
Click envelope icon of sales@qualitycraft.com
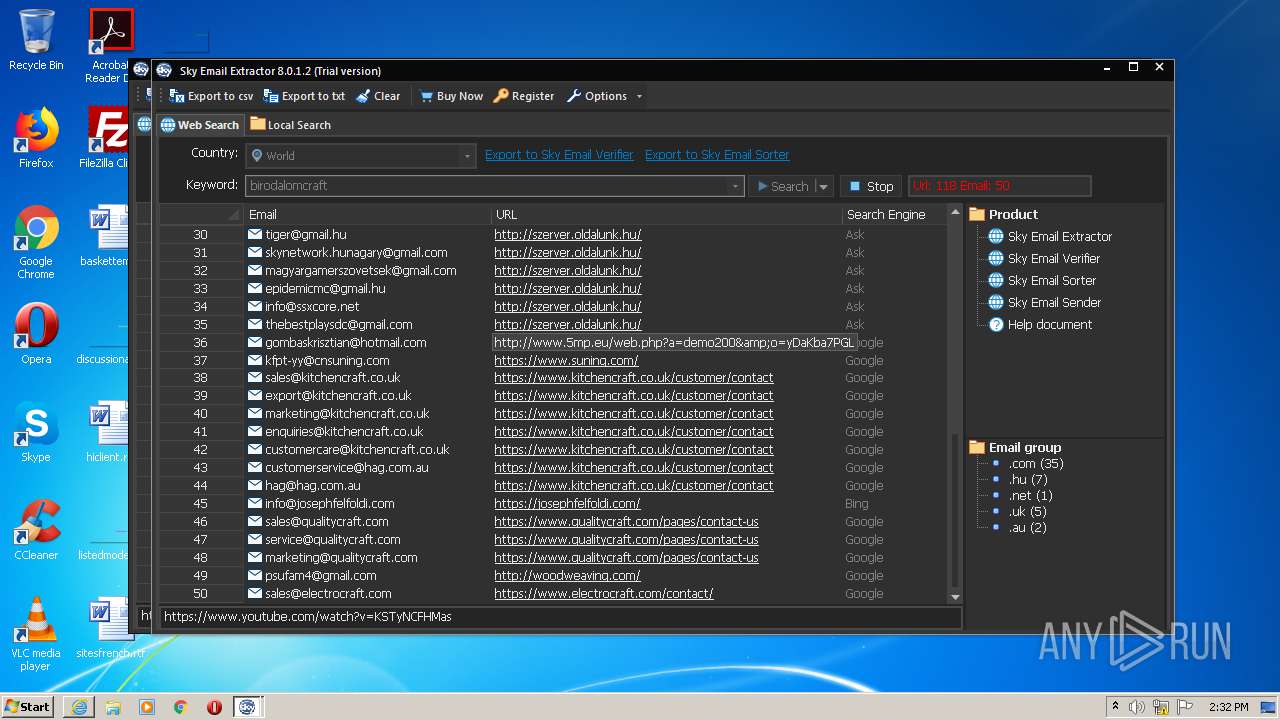click(255, 522)
